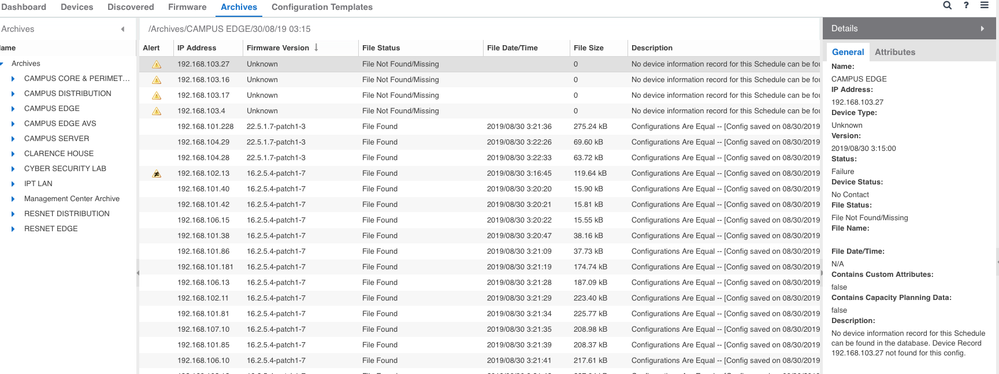Click the archive path breadcrumb text
Screen dimensions: 999x374
(x=229, y=29)
